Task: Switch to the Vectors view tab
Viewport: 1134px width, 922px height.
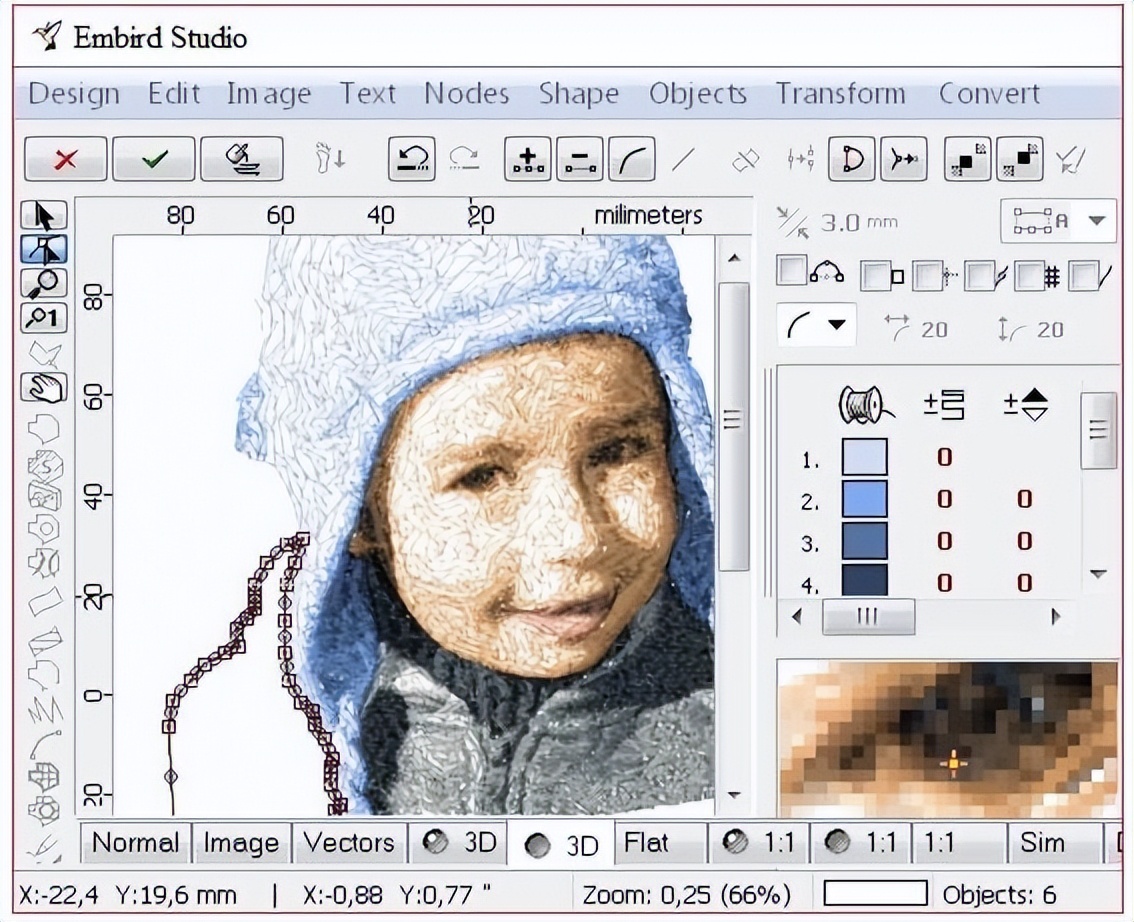Action: click(349, 843)
